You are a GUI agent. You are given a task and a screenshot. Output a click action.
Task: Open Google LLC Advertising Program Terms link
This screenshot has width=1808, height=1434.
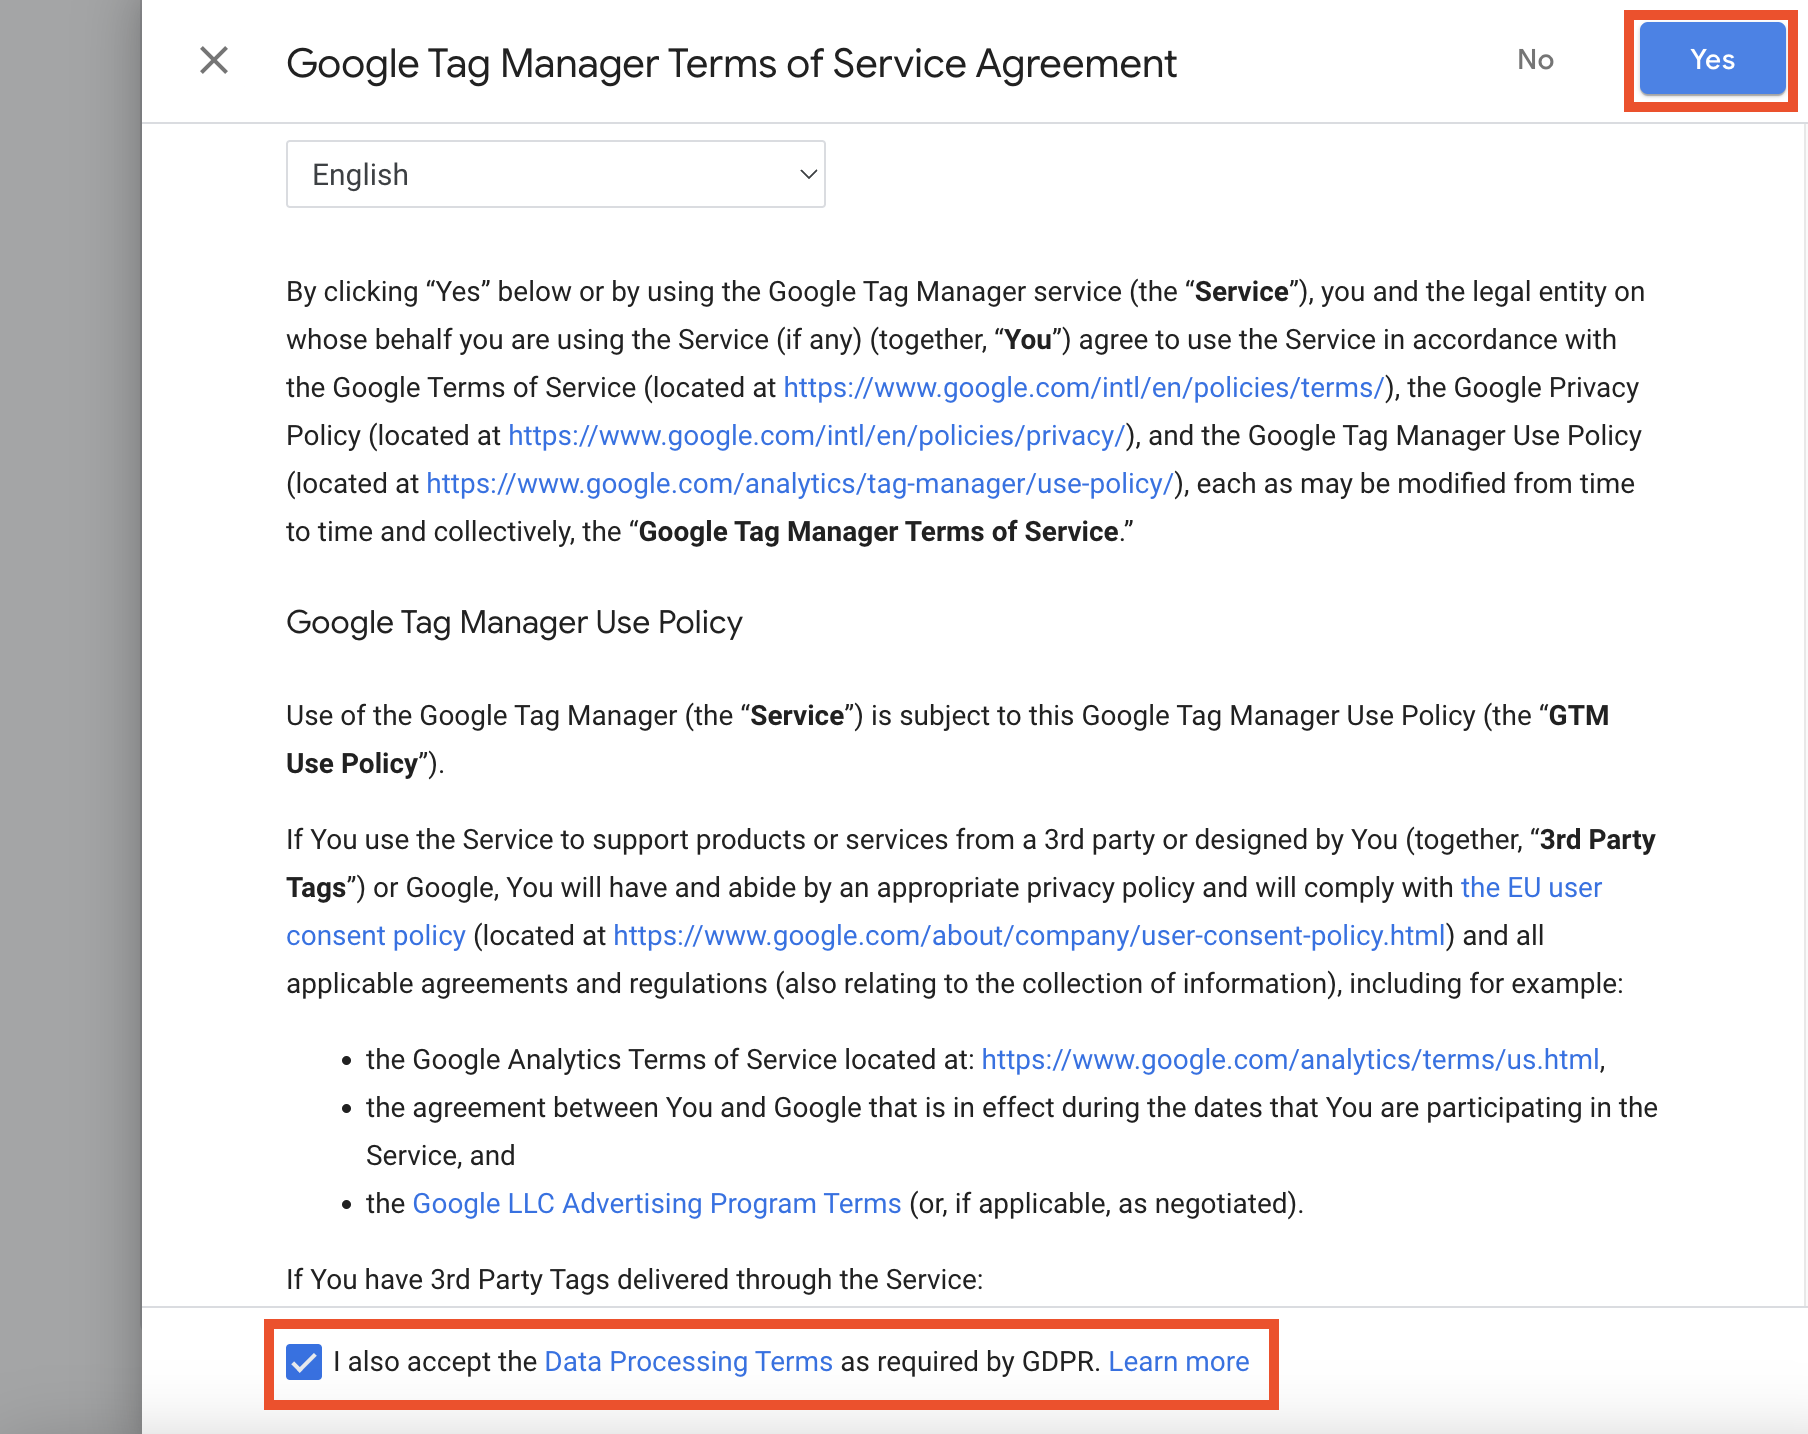pos(657,1204)
